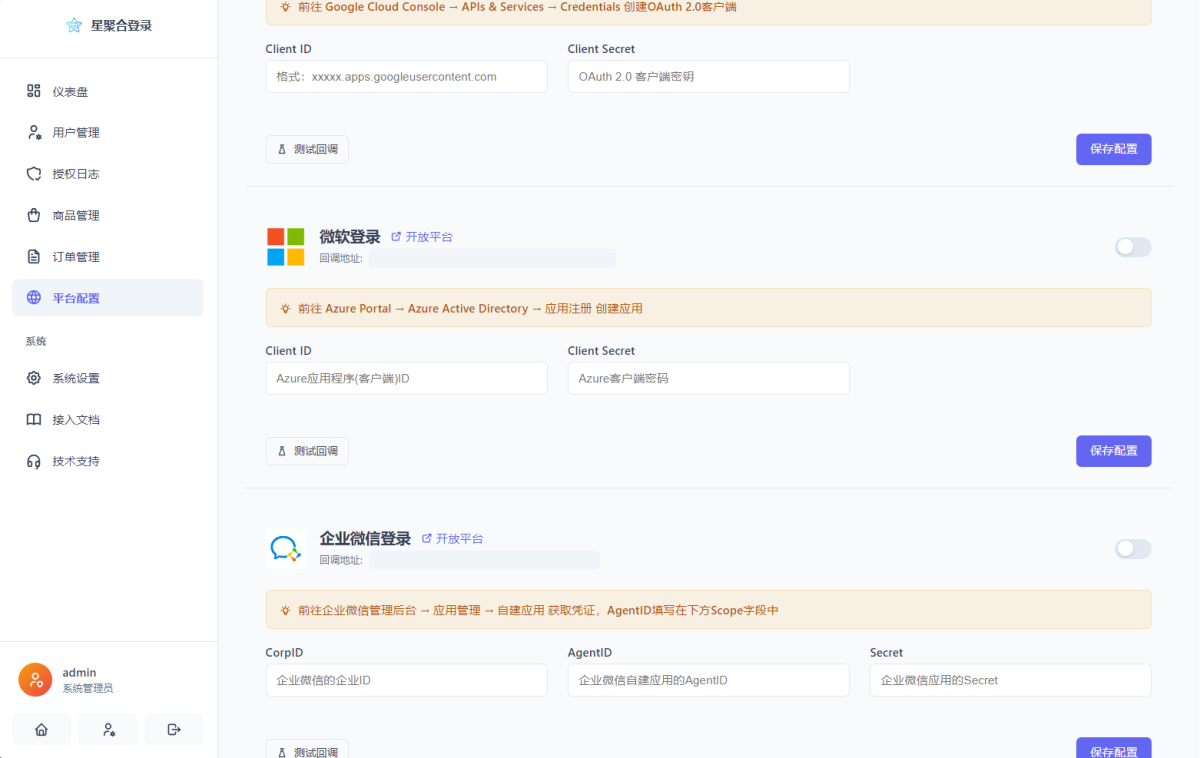
Task: Open 接入文档 menu item
Action: click(108, 420)
